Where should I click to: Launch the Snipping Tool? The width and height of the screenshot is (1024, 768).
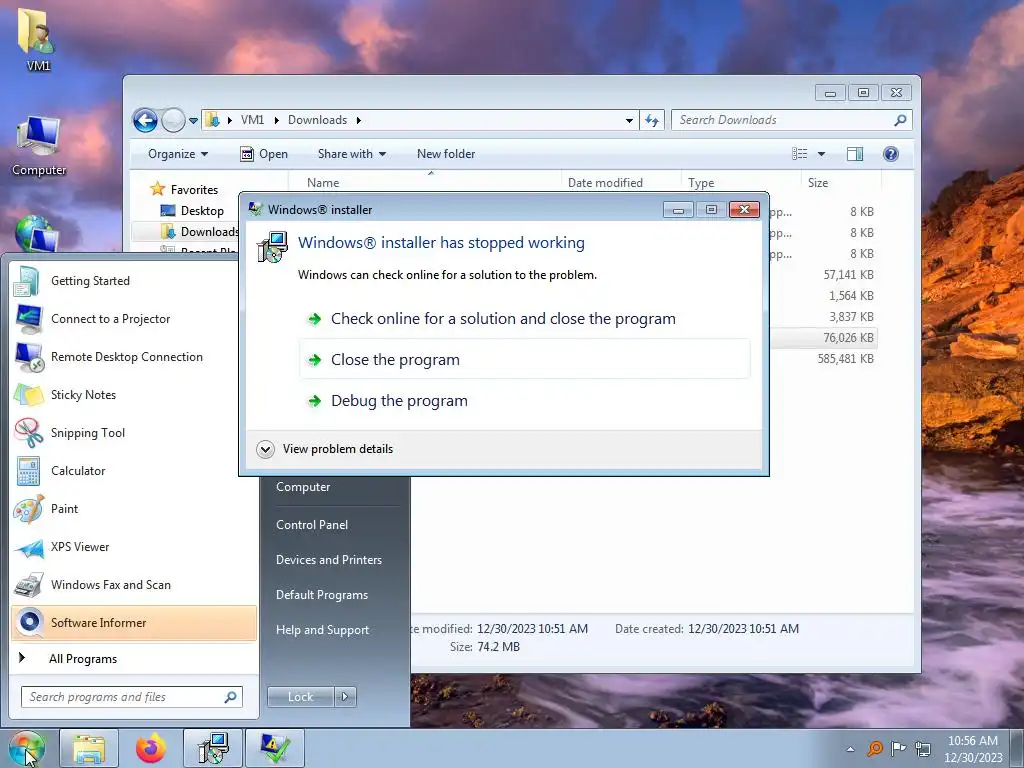point(134,432)
